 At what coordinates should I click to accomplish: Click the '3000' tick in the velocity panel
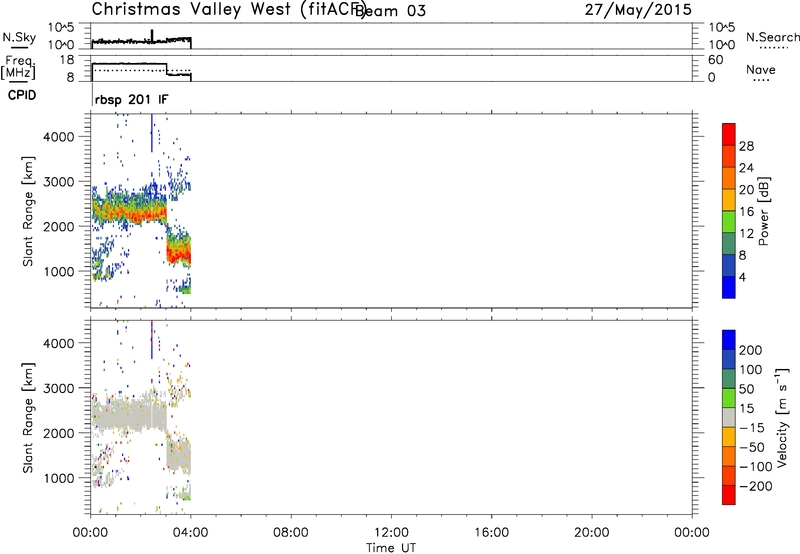59,388
